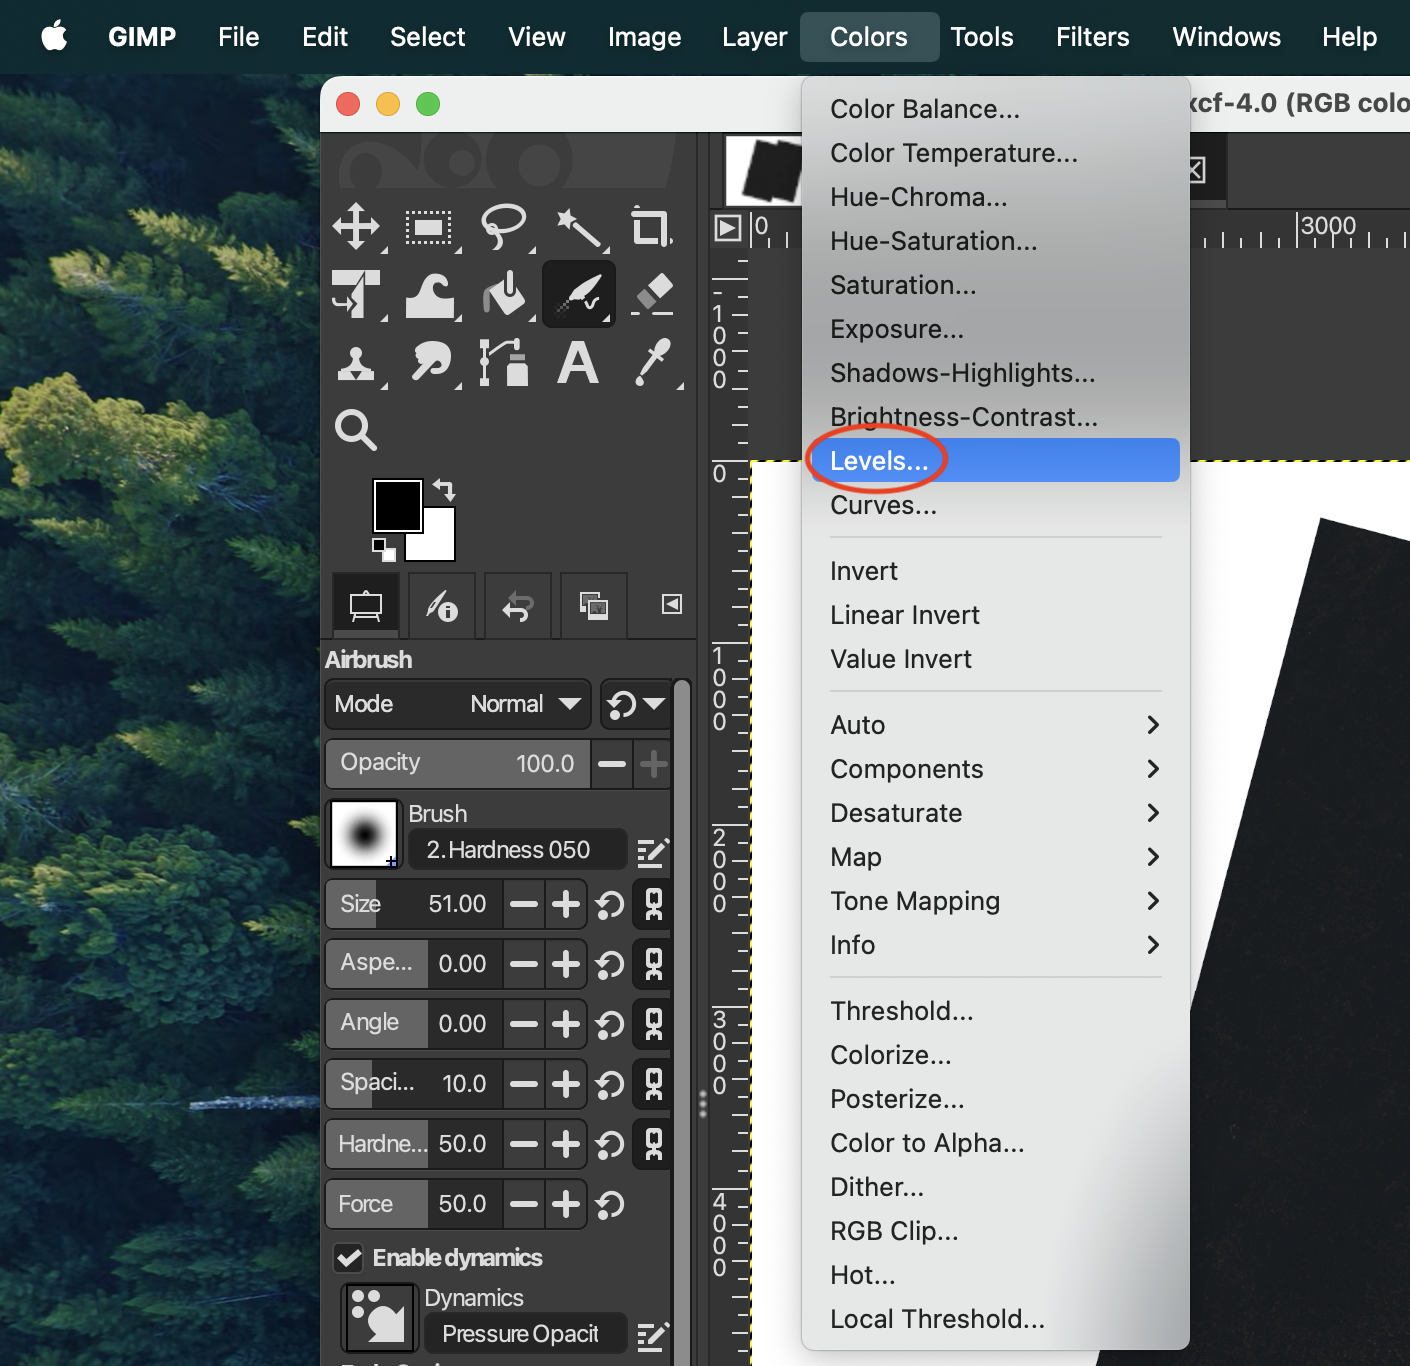Decrease the Angle value
This screenshot has height=1366, width=1410.
point(524,1024)
